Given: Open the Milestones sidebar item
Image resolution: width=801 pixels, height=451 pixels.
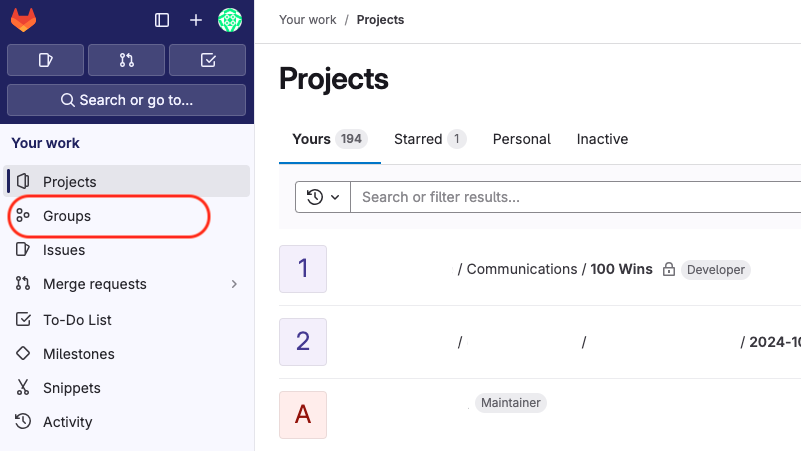Looking at the screenshot, I should [78, 354].
